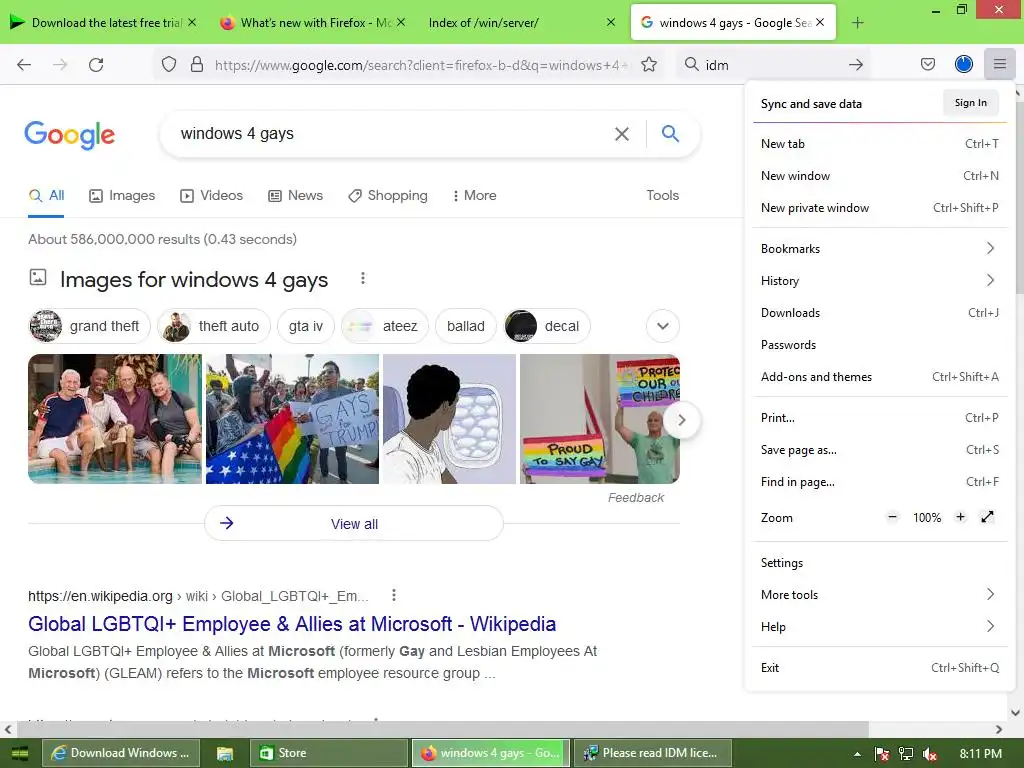
Task: Click the Google blue search magnifier
Action: pos(670,134)
